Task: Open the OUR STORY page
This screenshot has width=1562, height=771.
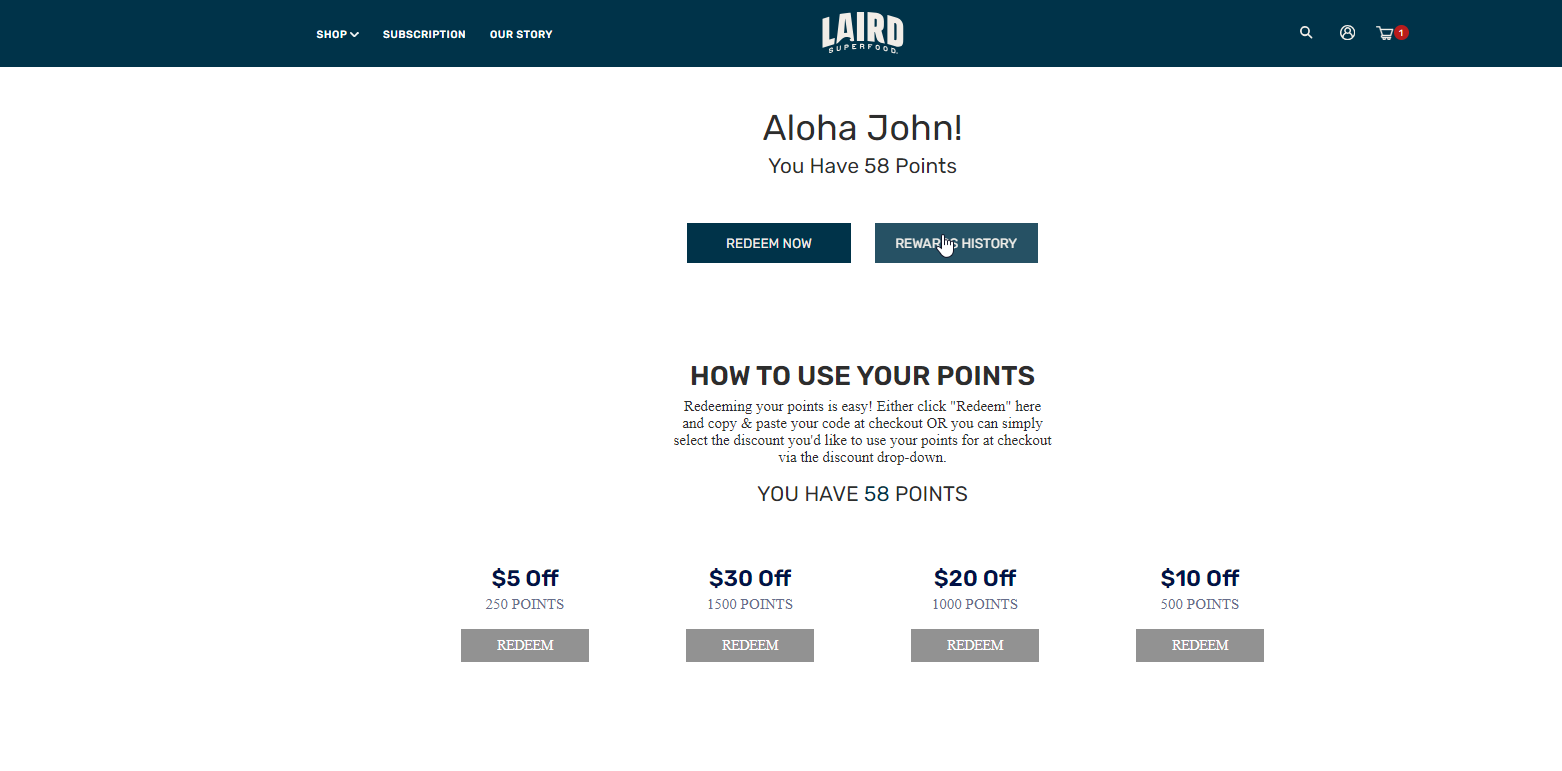Action: [521, 34]
